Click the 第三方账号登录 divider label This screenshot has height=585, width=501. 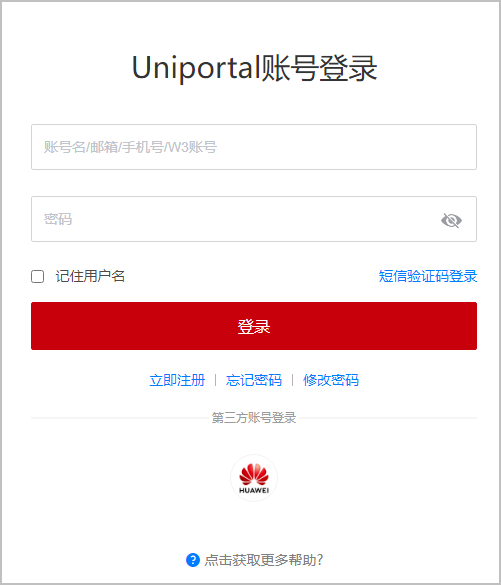[254, 417]
